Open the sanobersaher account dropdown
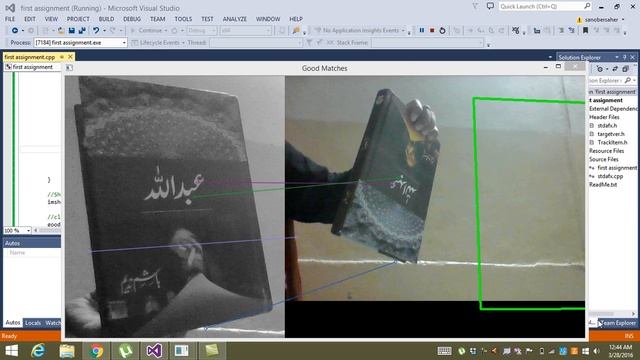This screenshot has height=360, width=640. [x=623, y=20]
